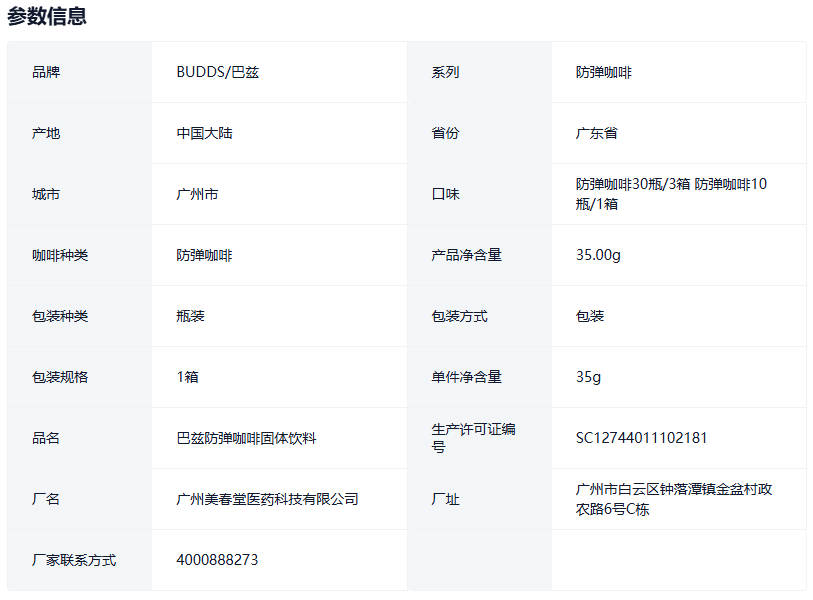The height and width of the screenshot is (600, 813).
Task: Click the 防弹咖啡30瓶/3箱 flavor value
Action: point(671,194)
